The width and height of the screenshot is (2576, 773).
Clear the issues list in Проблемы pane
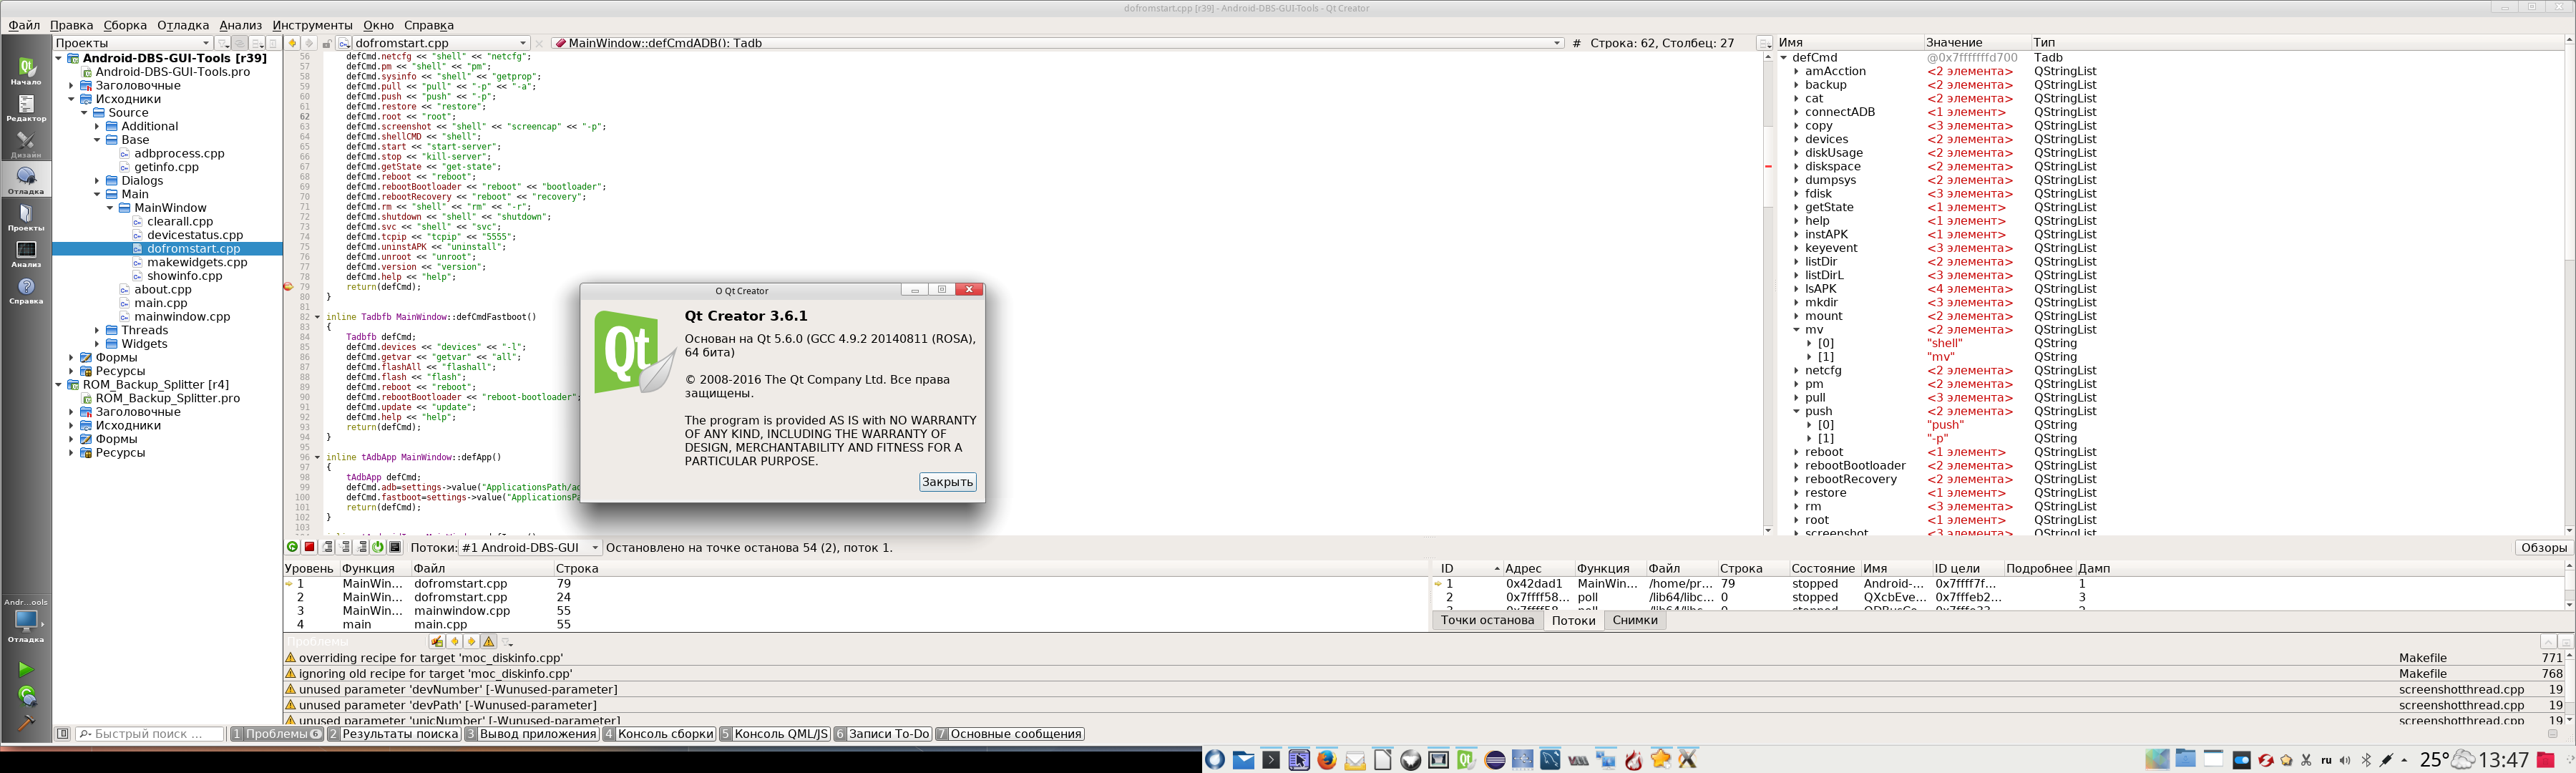pos(437,642)
